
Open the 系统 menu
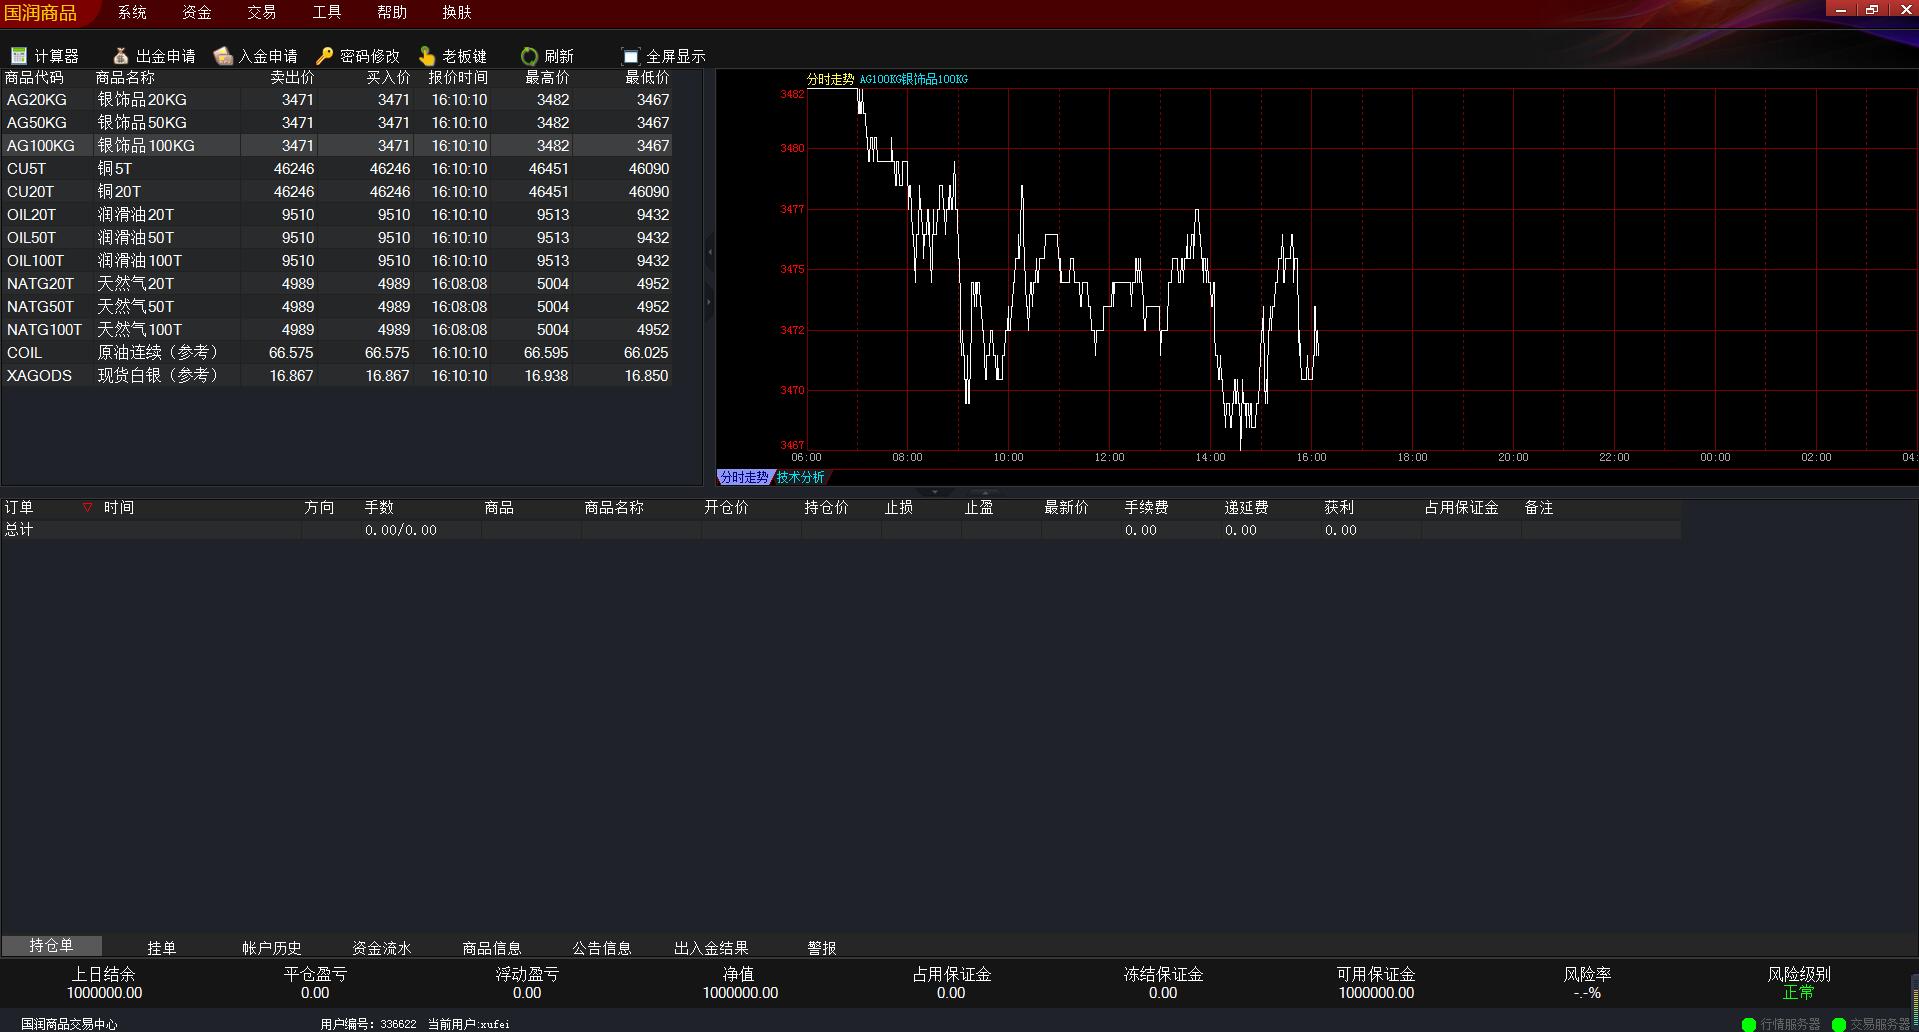pos(132,12)
